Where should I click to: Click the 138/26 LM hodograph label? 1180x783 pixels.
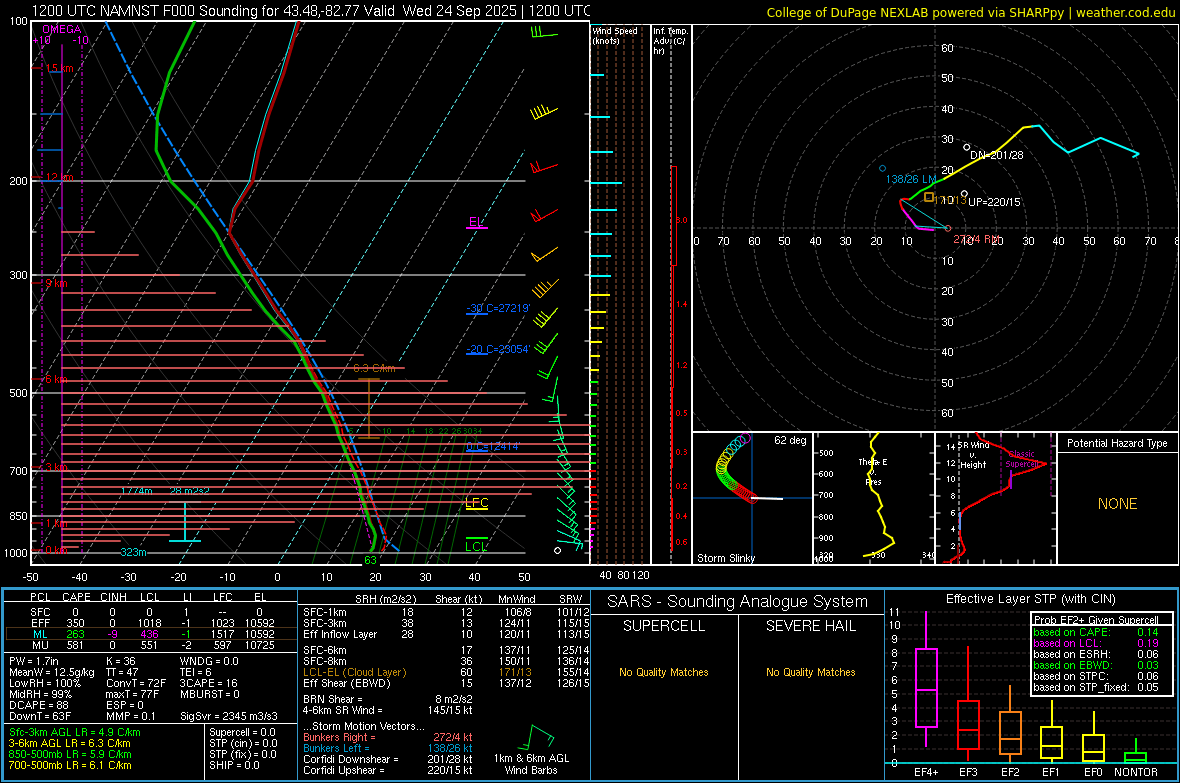[x=911, y=179]
